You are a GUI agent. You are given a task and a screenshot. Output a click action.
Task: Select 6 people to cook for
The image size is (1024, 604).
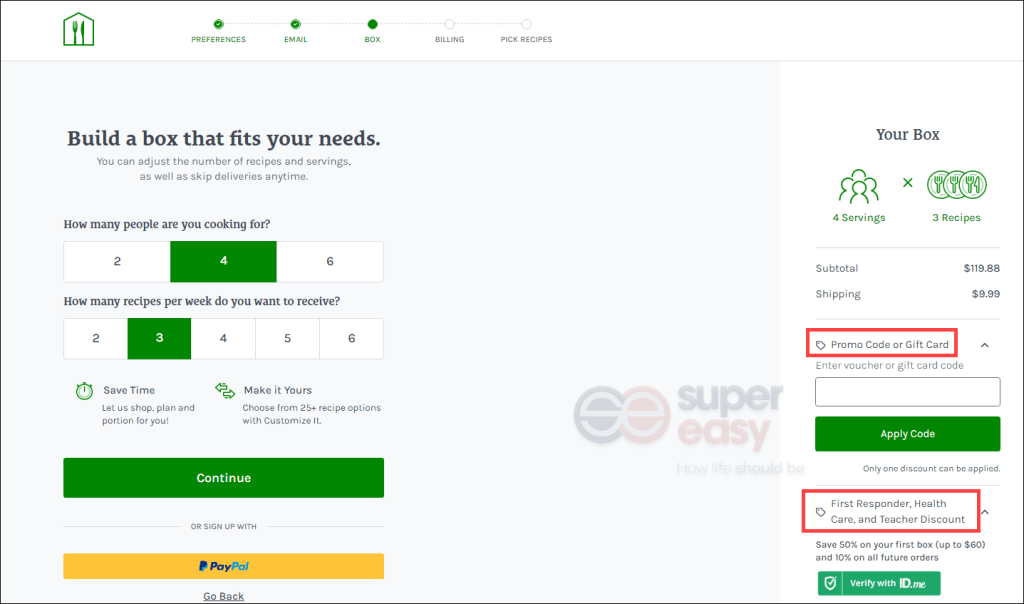tap(330, 261)
